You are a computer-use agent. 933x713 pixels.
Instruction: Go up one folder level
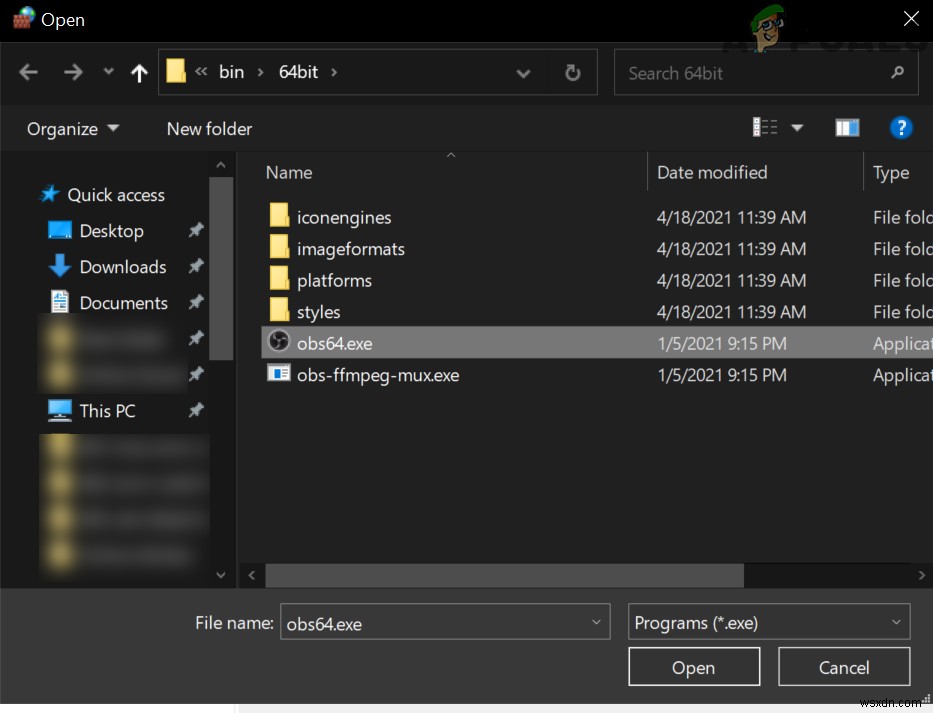(139, 71)
